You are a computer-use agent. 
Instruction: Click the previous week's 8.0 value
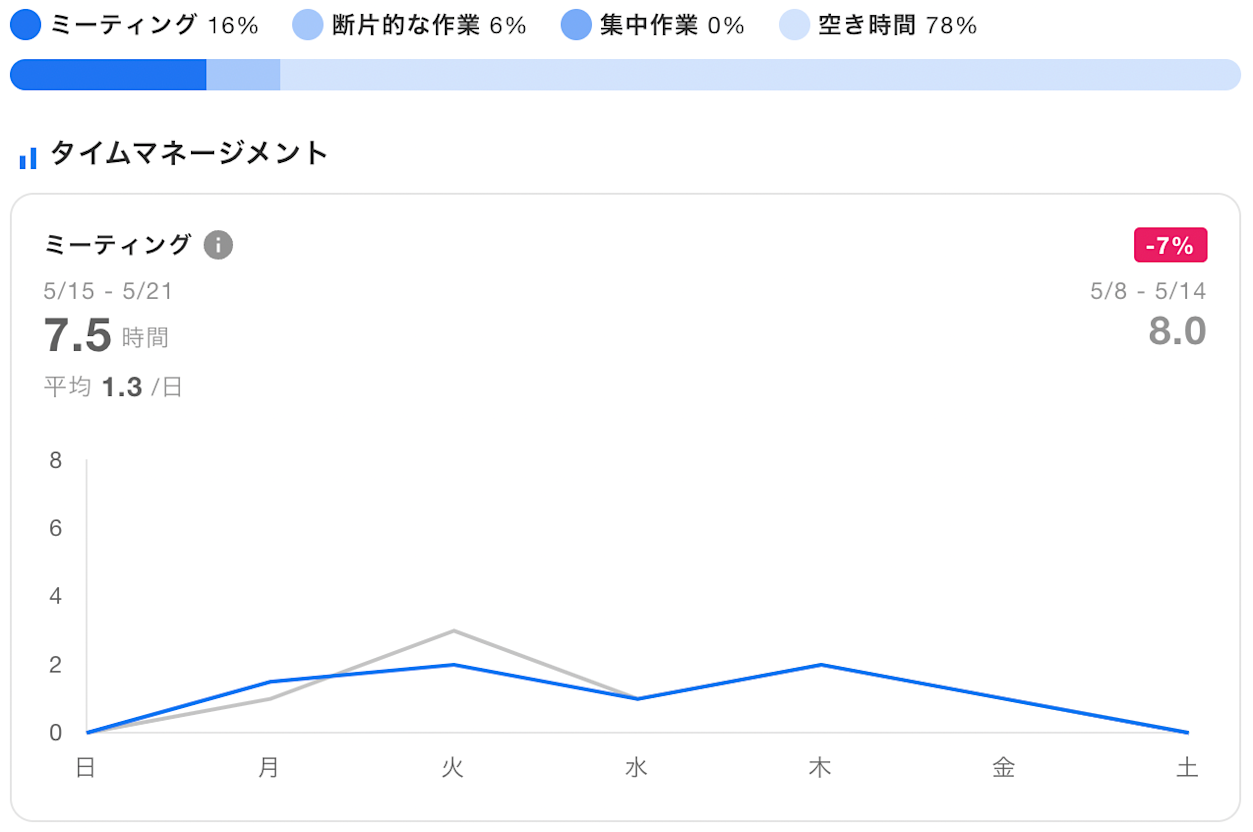point(1180,331)
